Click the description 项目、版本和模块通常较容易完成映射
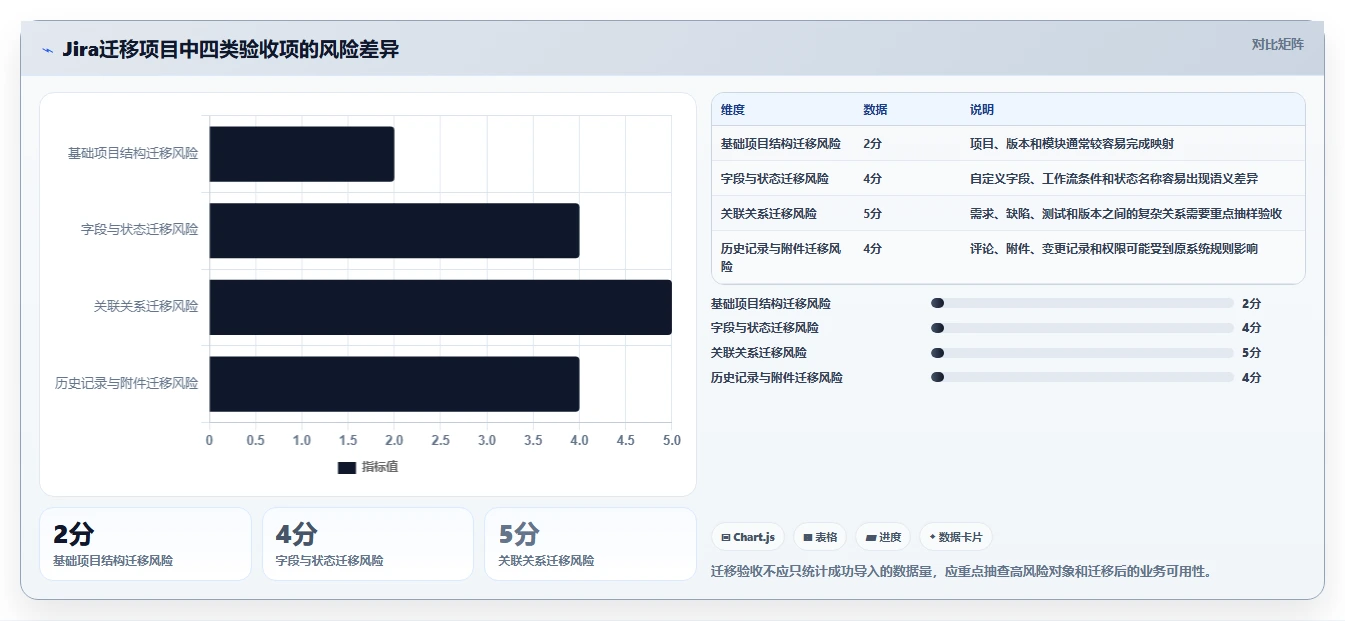1345x621 pixels. pyautogui.click(x=1072, y=144)
